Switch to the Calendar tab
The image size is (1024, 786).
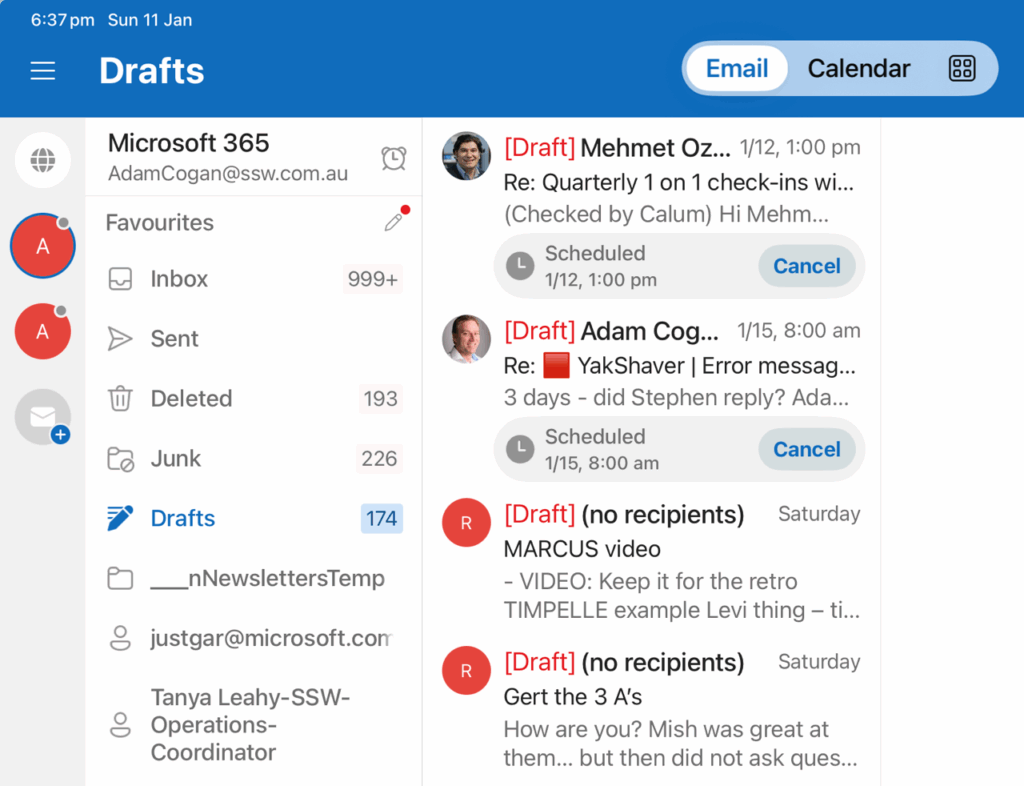click(x=858, y=68)
